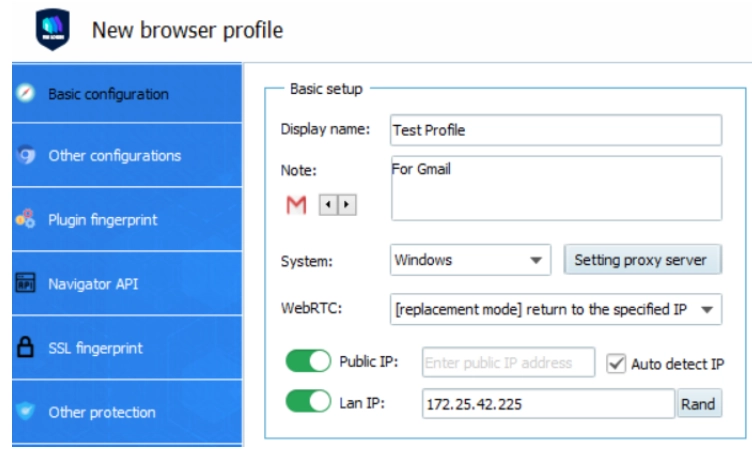The height and width of the screenshot is (451, 752).
Task: Open the Basic configuration tab
Action: point(127,93)
